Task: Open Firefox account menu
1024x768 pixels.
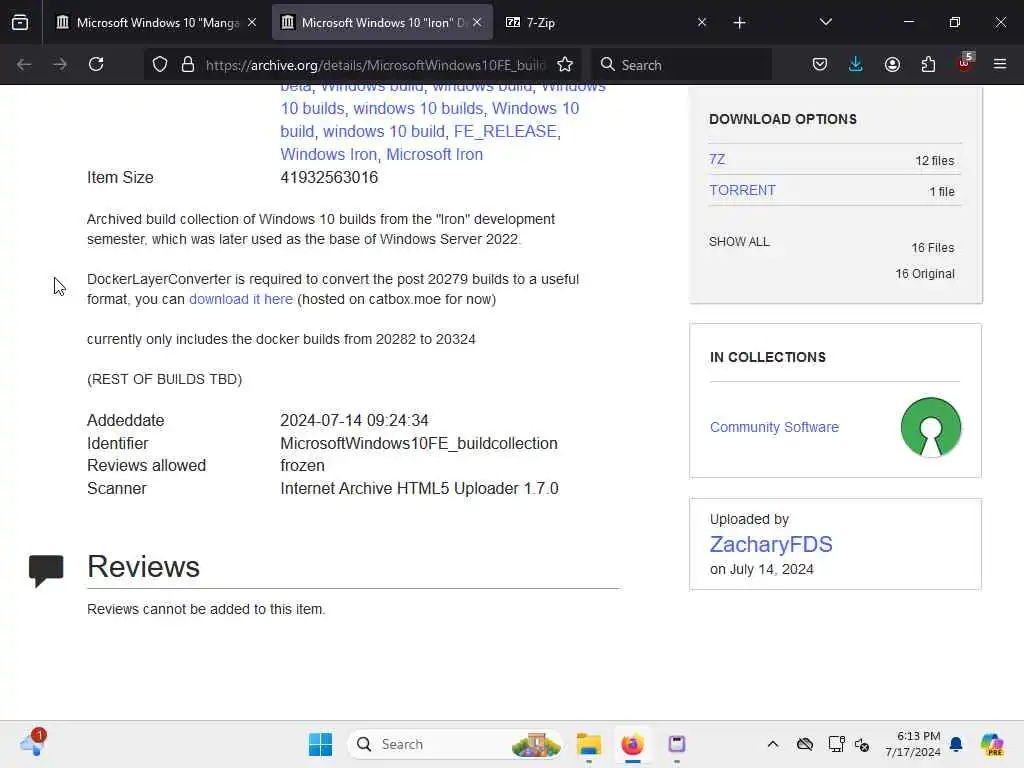Action: 892,65
